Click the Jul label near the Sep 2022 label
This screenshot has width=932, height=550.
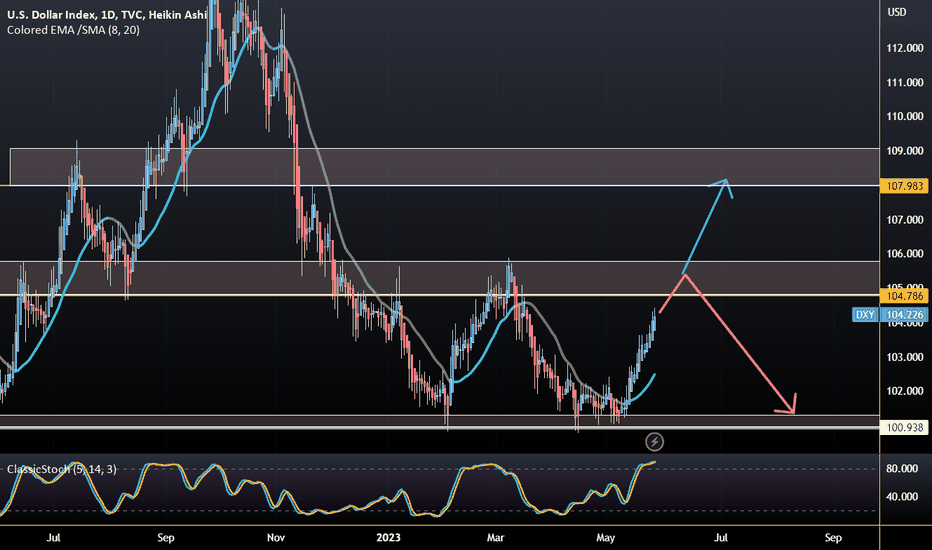pos(53,538)
